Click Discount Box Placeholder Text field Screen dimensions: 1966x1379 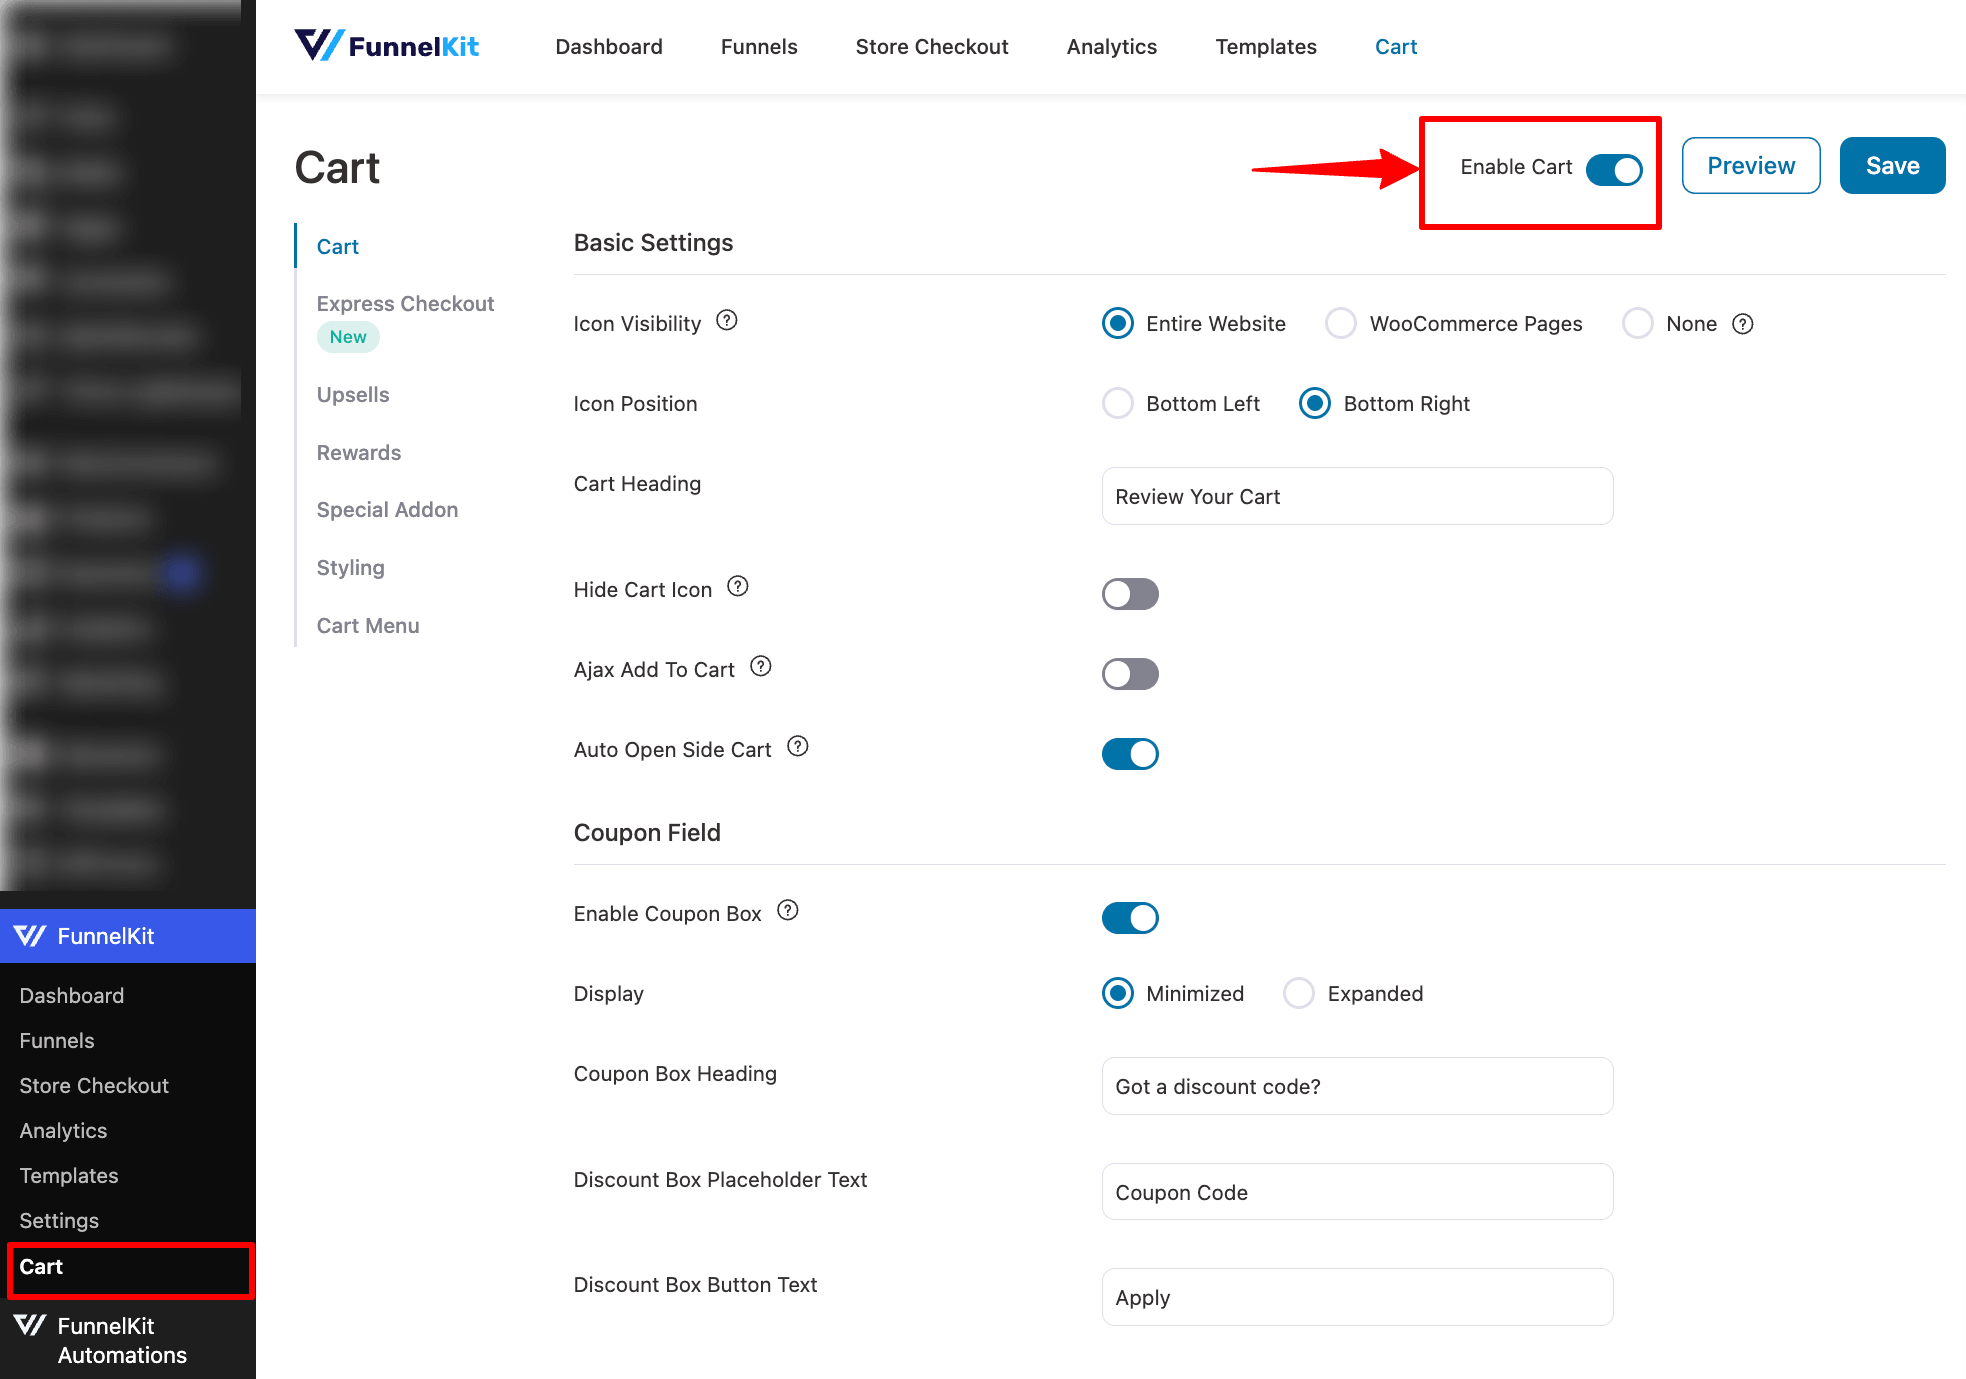1357,1192
